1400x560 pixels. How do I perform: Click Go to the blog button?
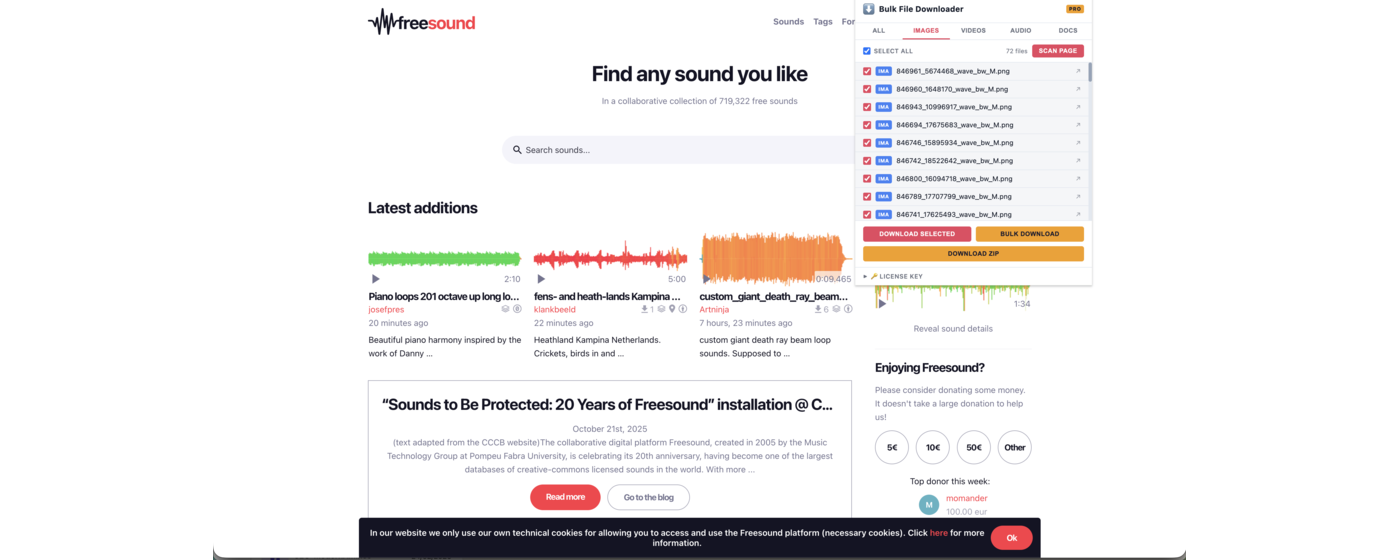tap(648, 497)
